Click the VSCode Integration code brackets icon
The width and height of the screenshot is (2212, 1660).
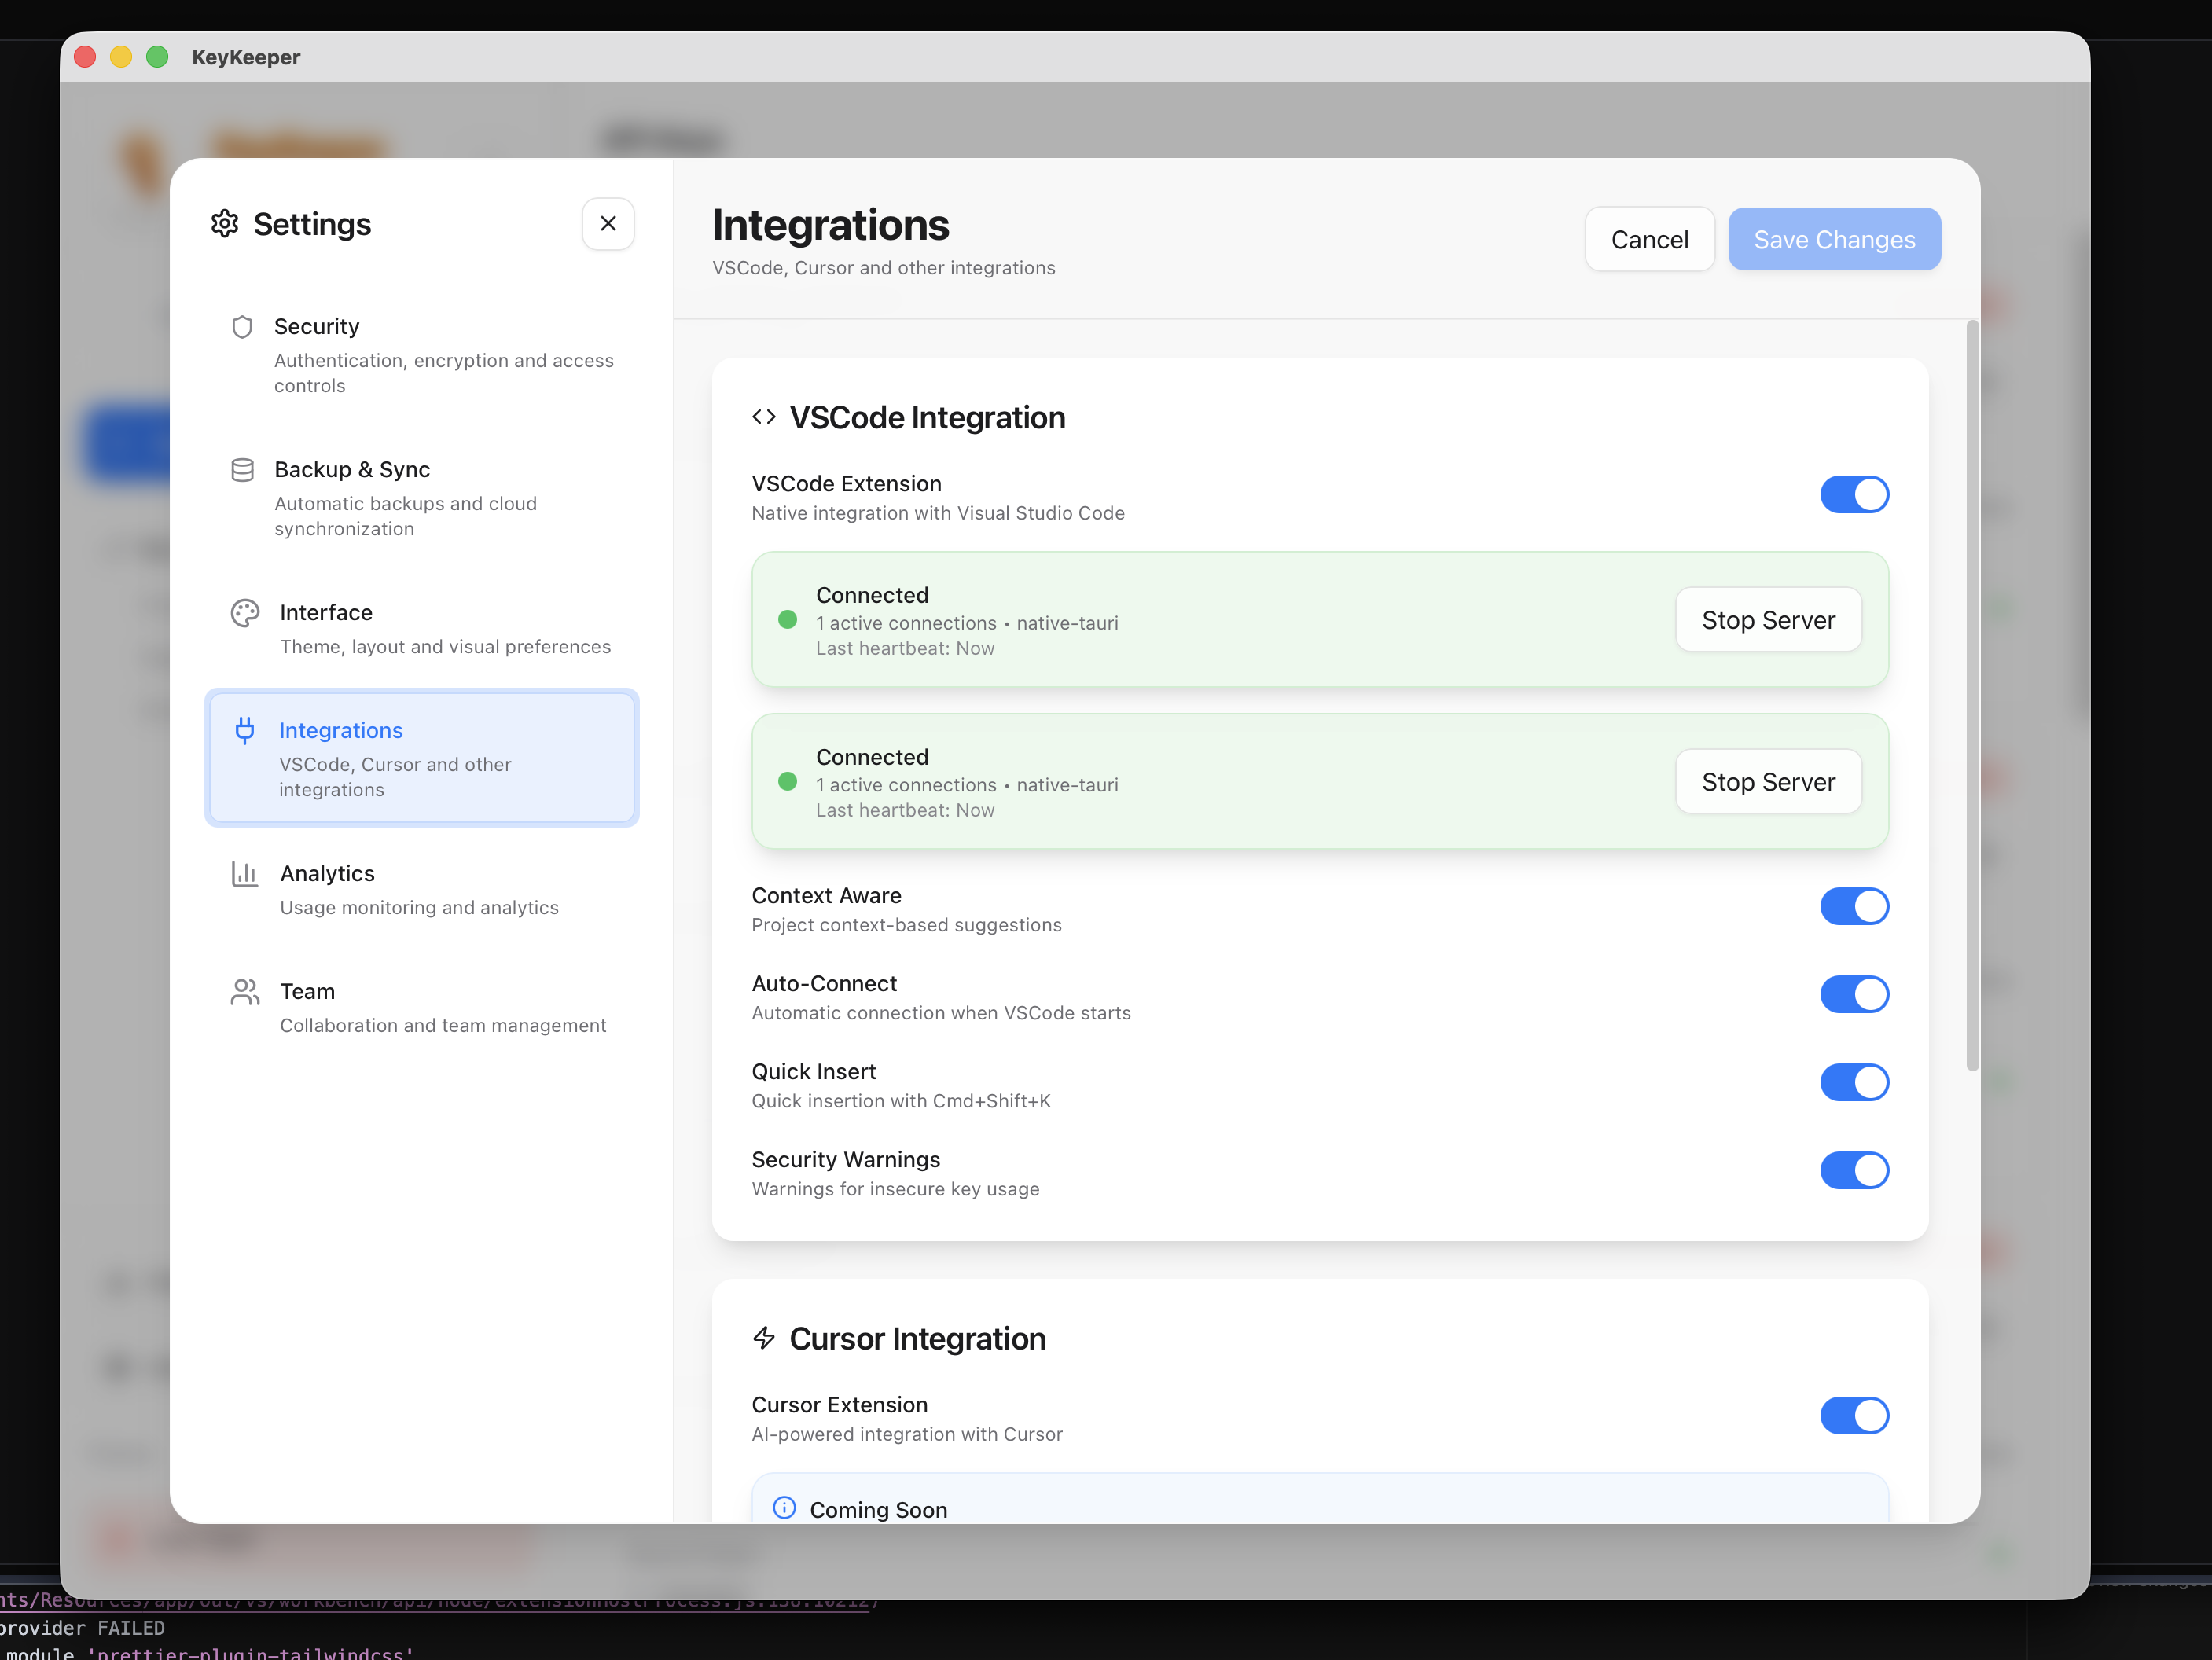tap(764, 417)
